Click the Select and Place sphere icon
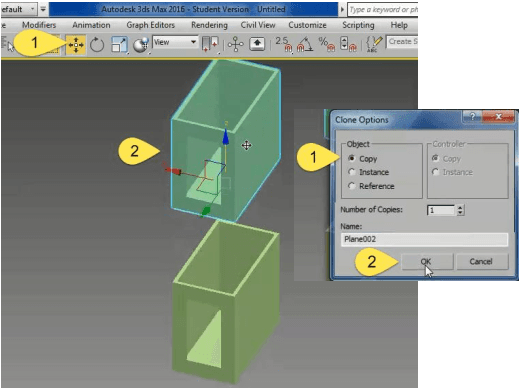This screenshot has height=388, width=522. 141,45
